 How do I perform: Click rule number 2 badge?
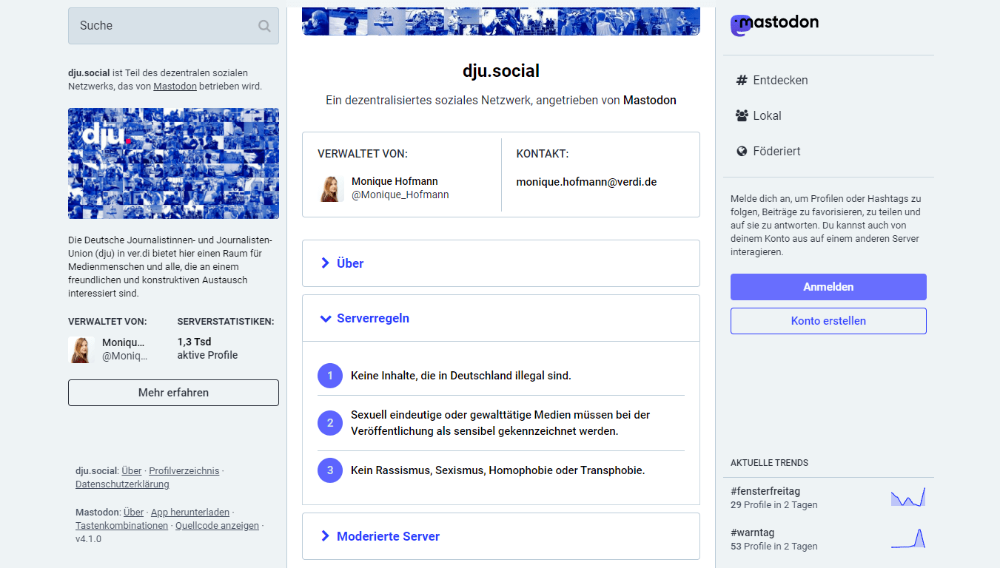point(330,423)
